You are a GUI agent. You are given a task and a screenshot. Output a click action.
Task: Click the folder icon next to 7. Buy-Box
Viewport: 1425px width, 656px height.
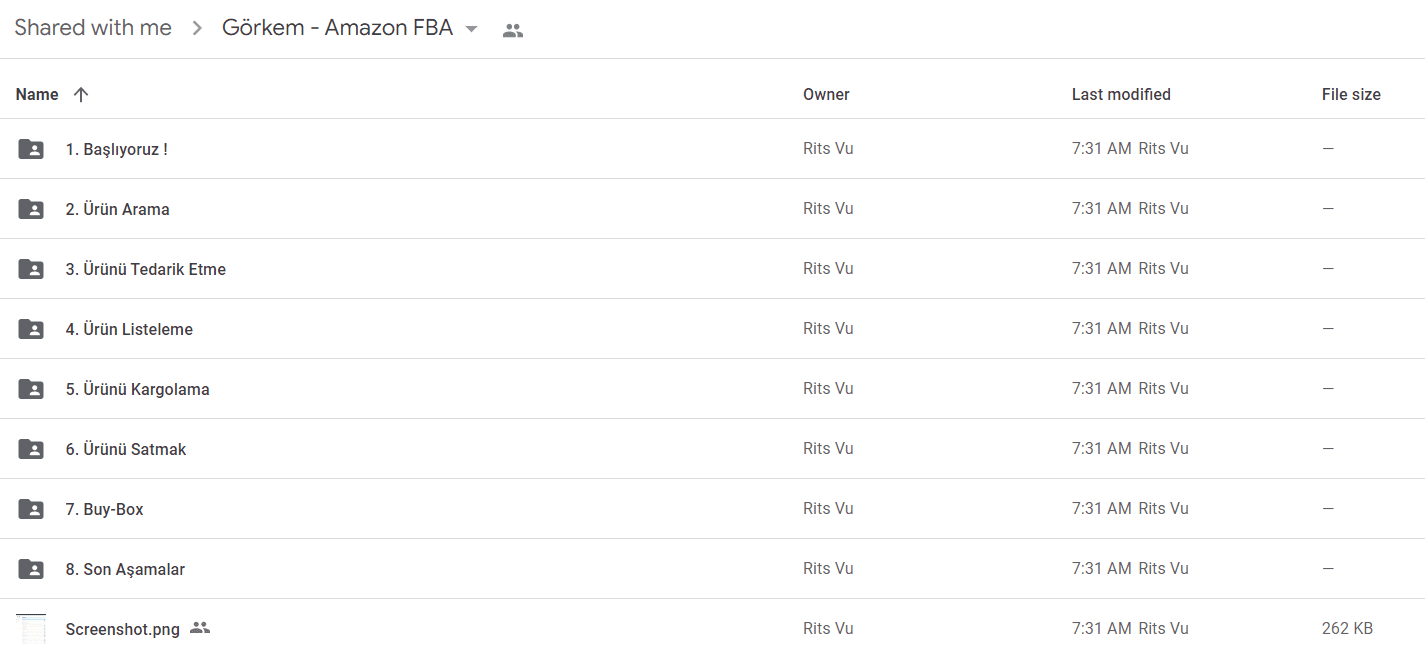[31, 509]
